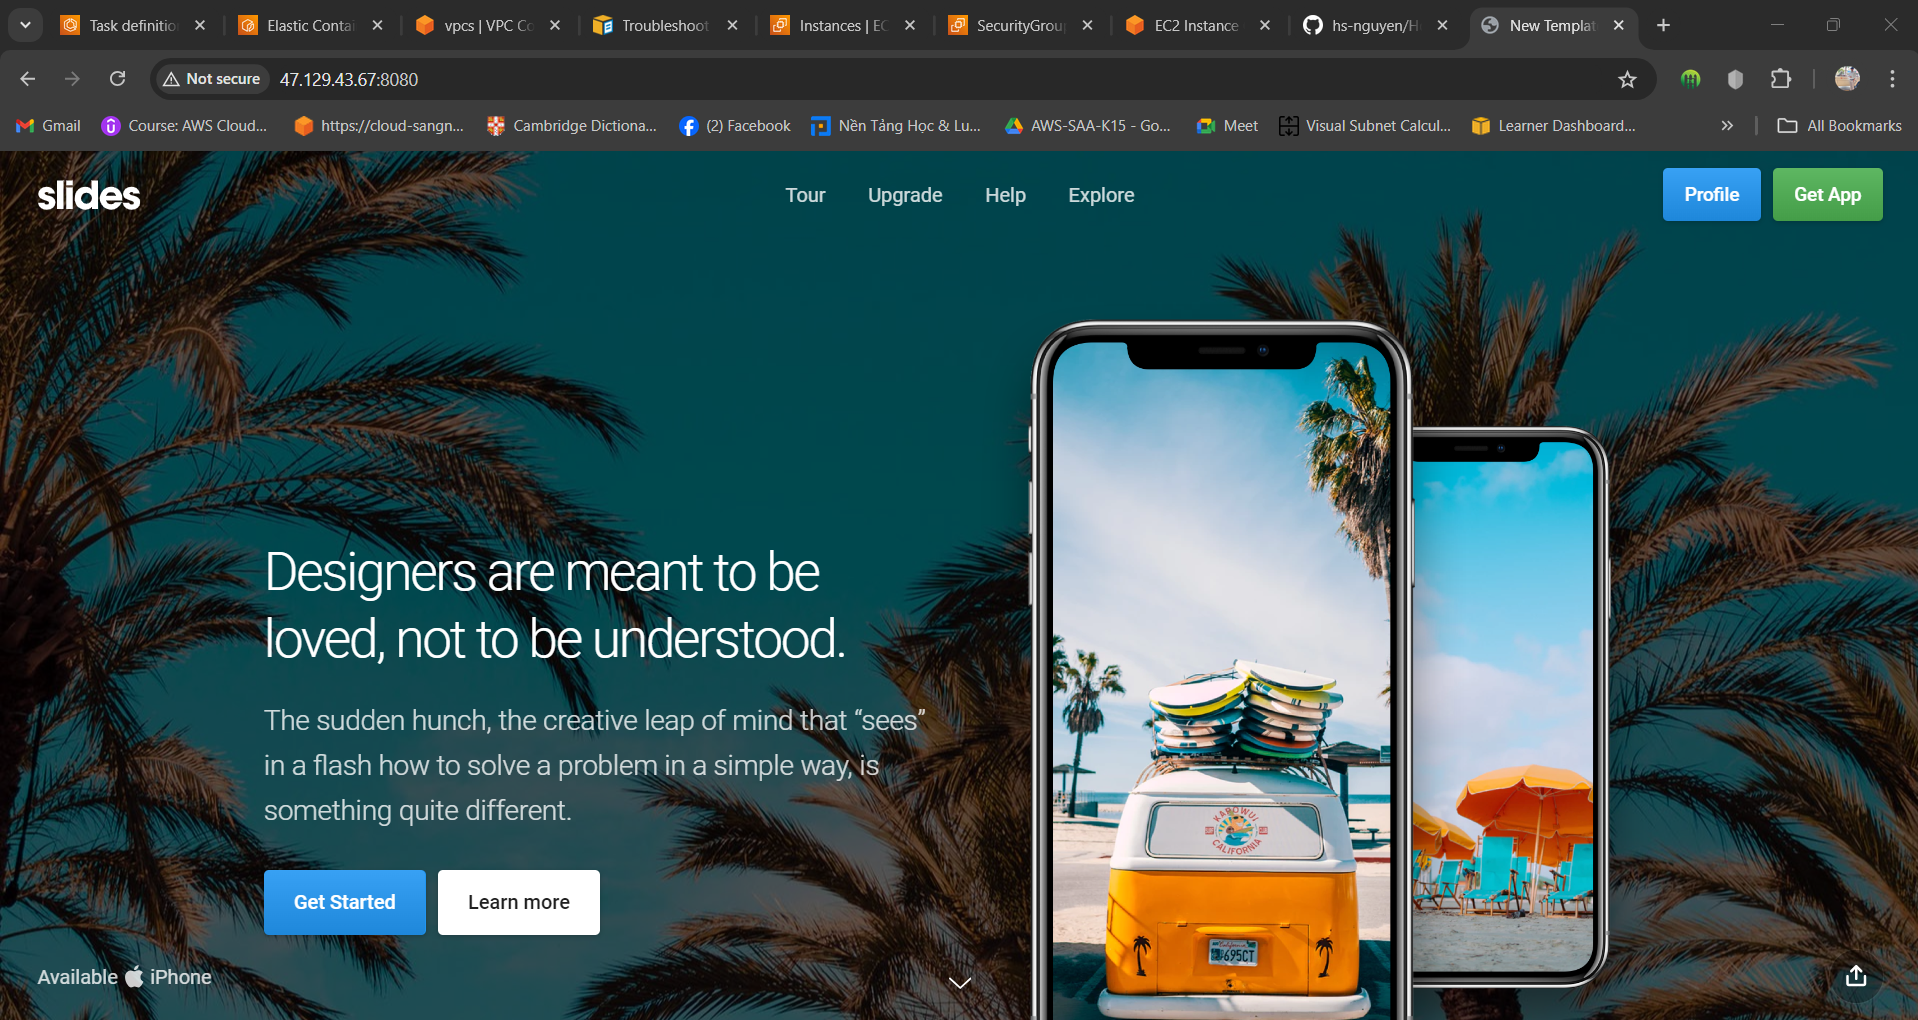The height and width of the screenshot is (1020, 1918).
Task: Open the All Bookmarks folder
Action: [x=1839, y=126]
